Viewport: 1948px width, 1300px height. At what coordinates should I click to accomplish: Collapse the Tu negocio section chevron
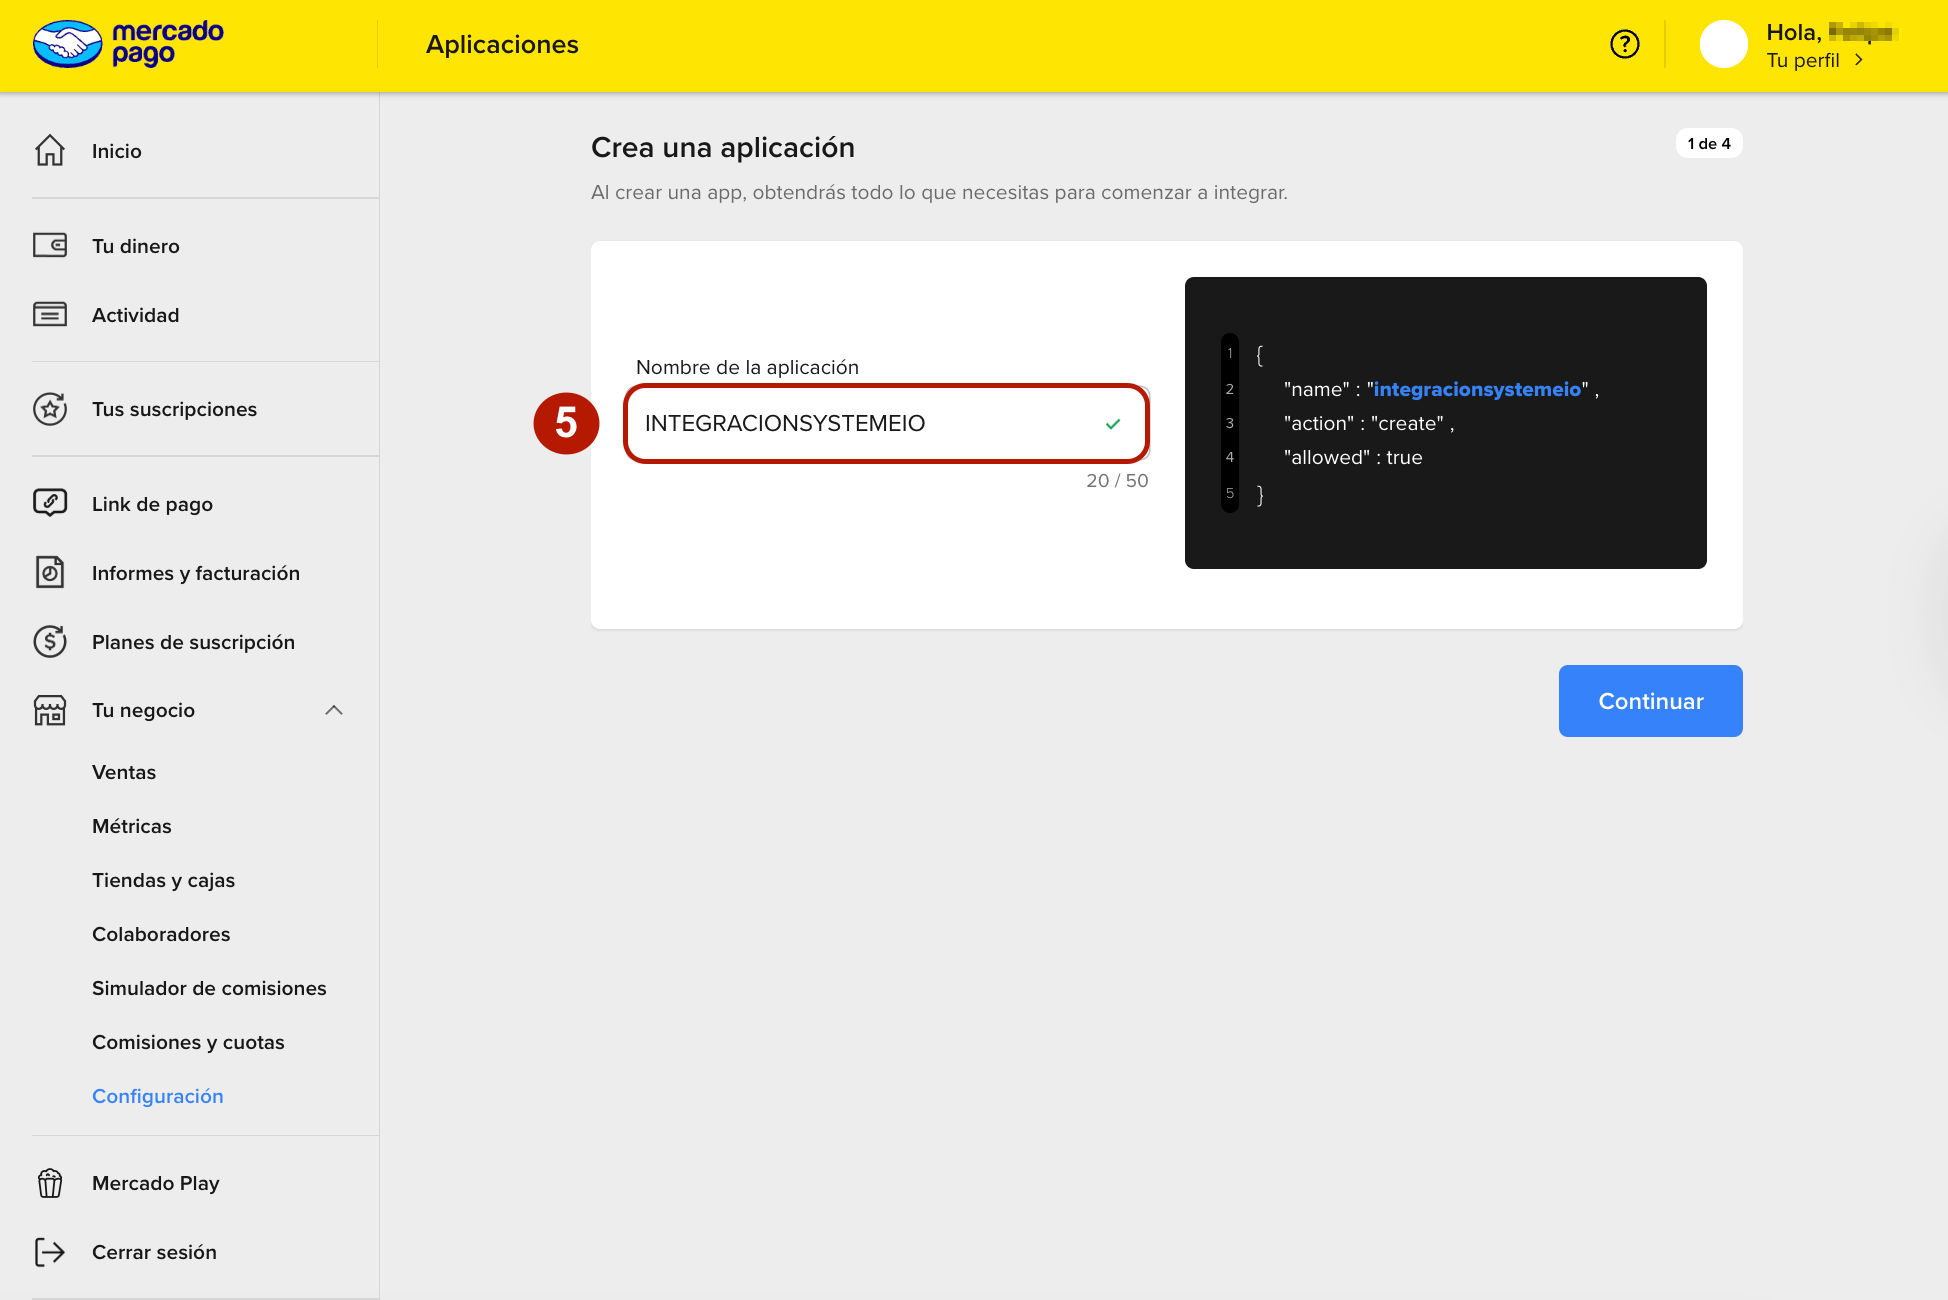(334, 710)
